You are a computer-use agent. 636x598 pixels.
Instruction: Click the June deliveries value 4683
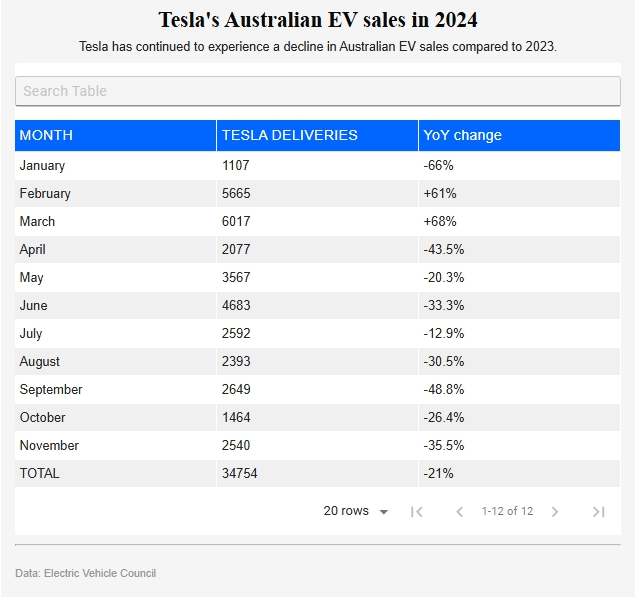pyautogui.click(x=236, y=305)
